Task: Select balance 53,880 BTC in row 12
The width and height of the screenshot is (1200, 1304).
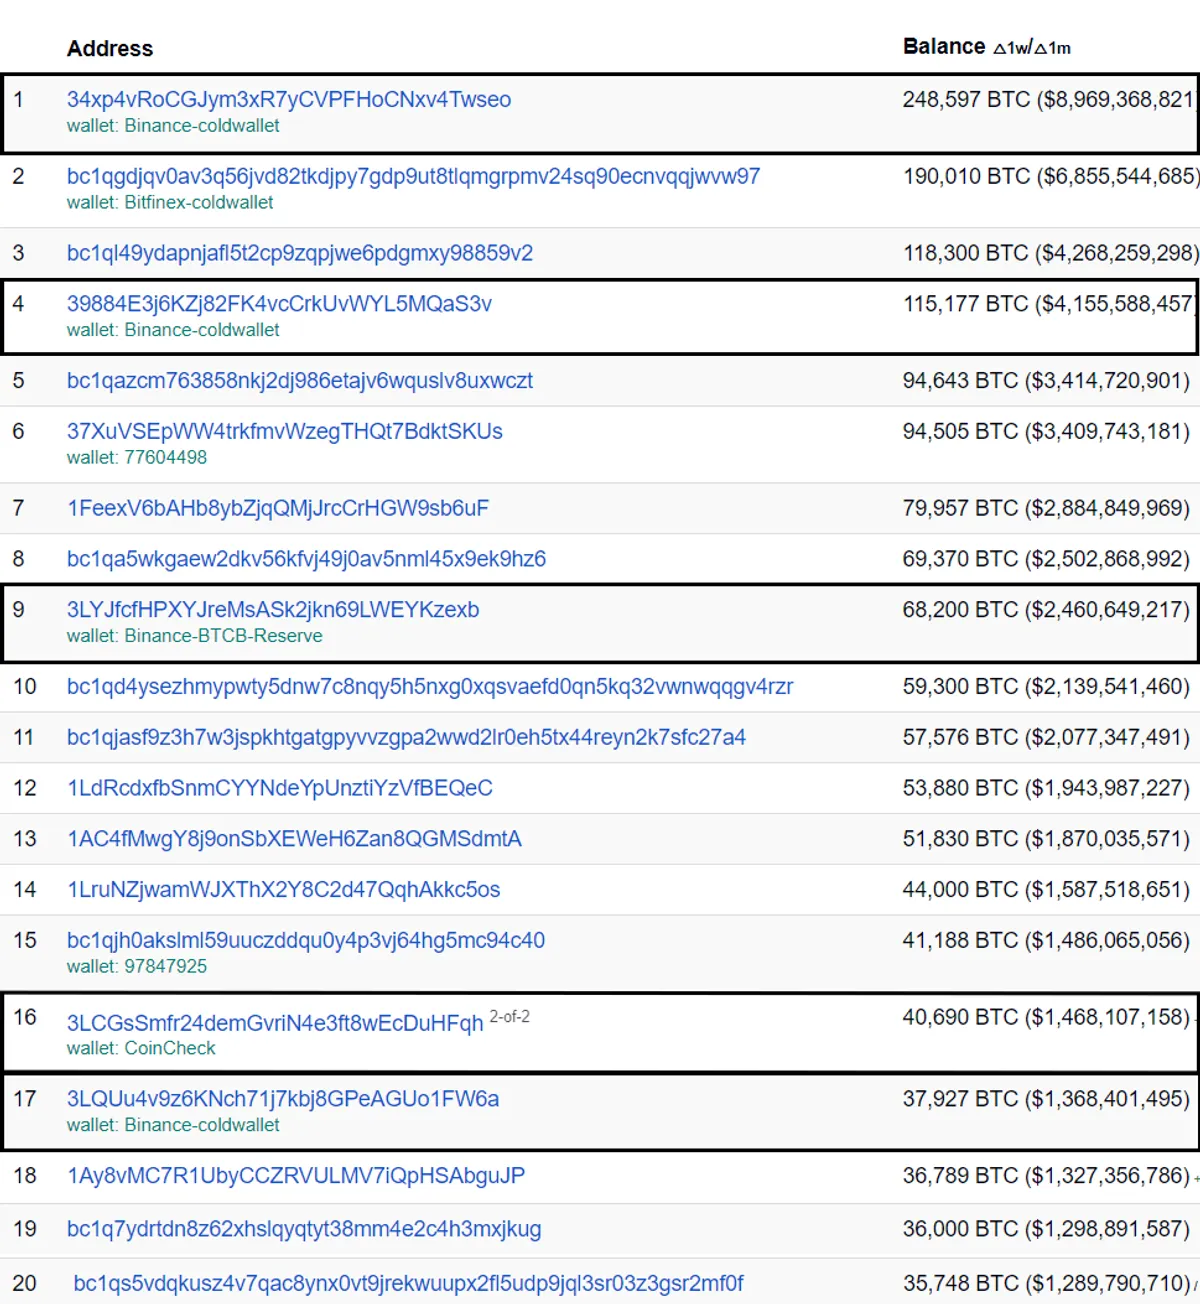Action: (1046, 789)
